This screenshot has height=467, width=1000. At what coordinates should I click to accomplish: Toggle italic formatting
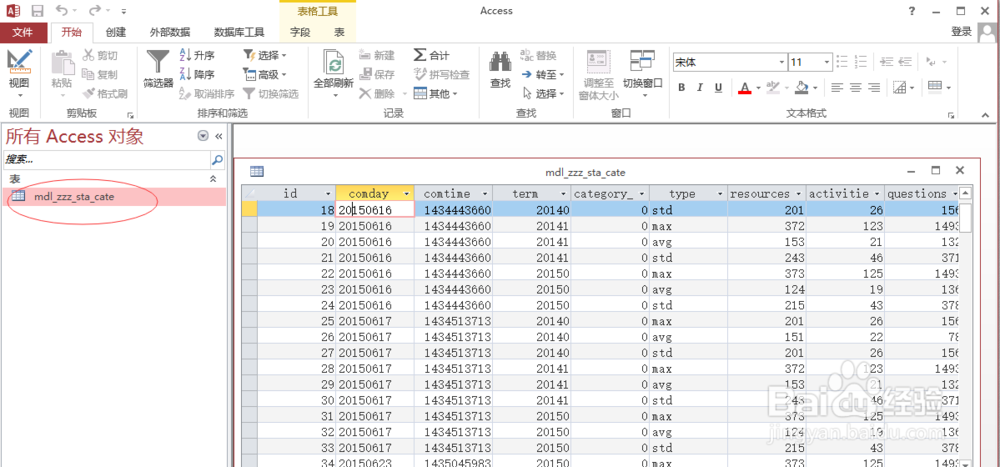[x=700, y=87]
